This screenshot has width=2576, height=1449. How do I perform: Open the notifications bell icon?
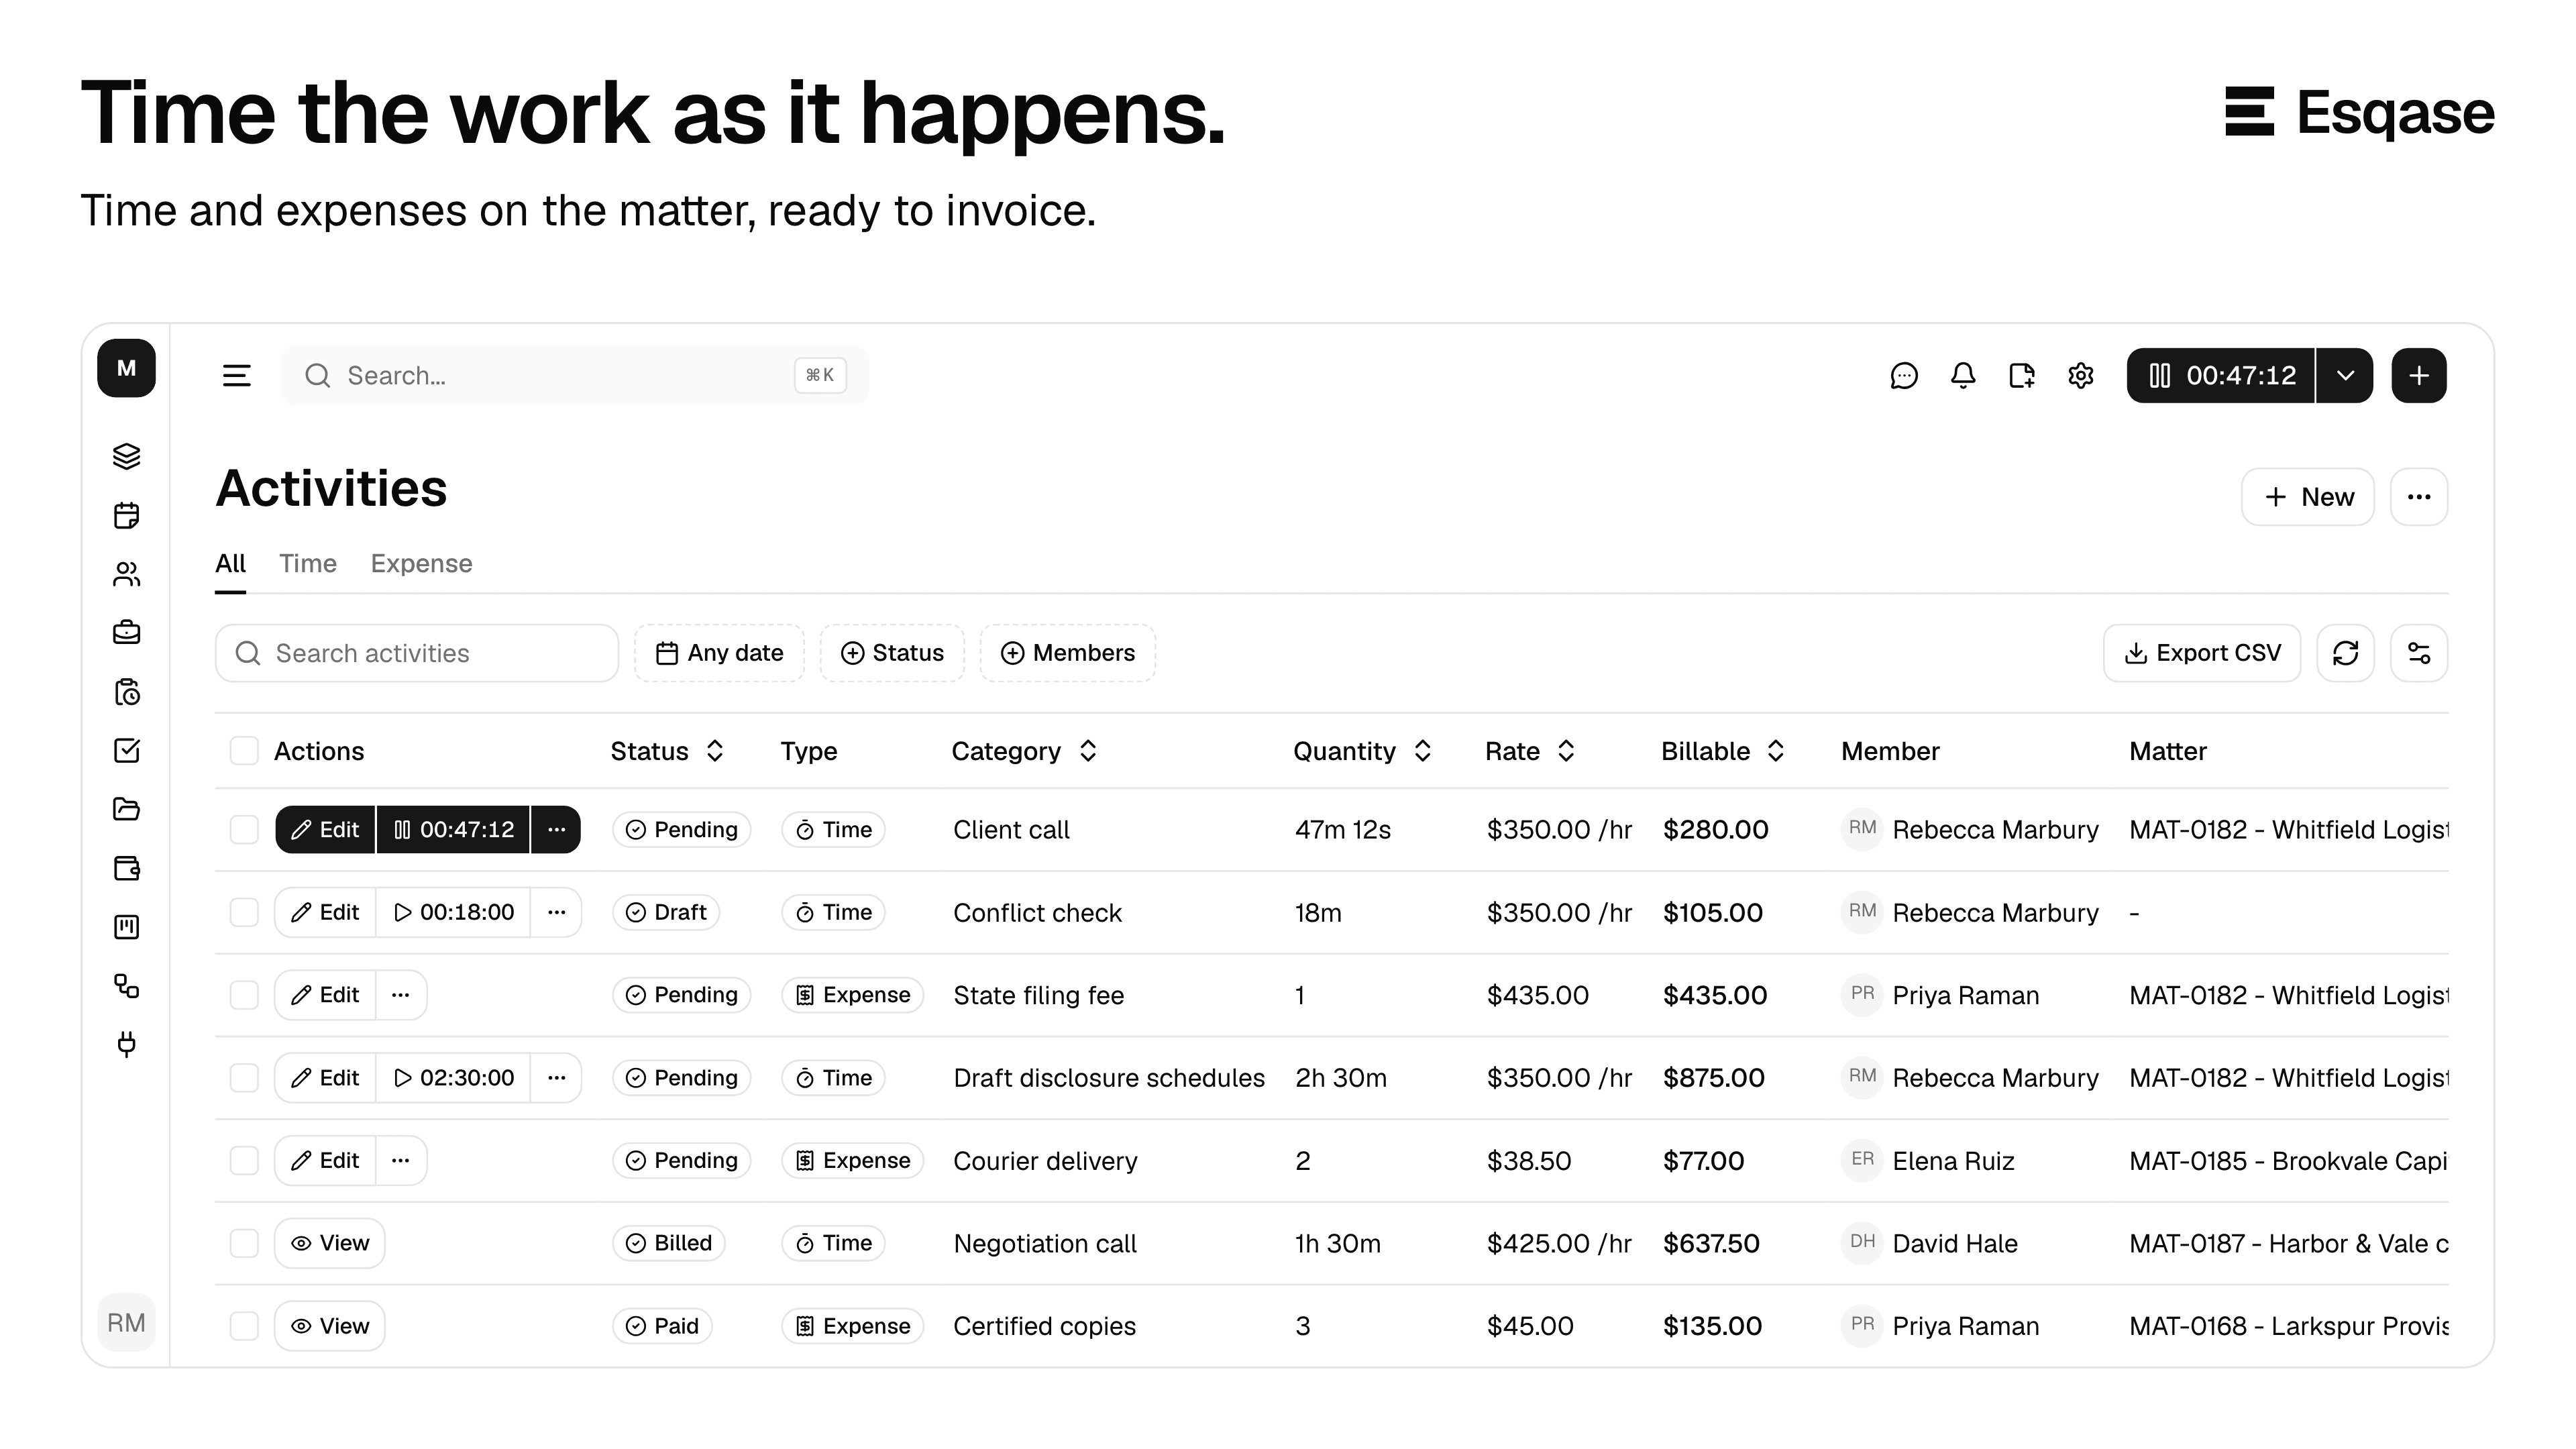point(1963,376)
